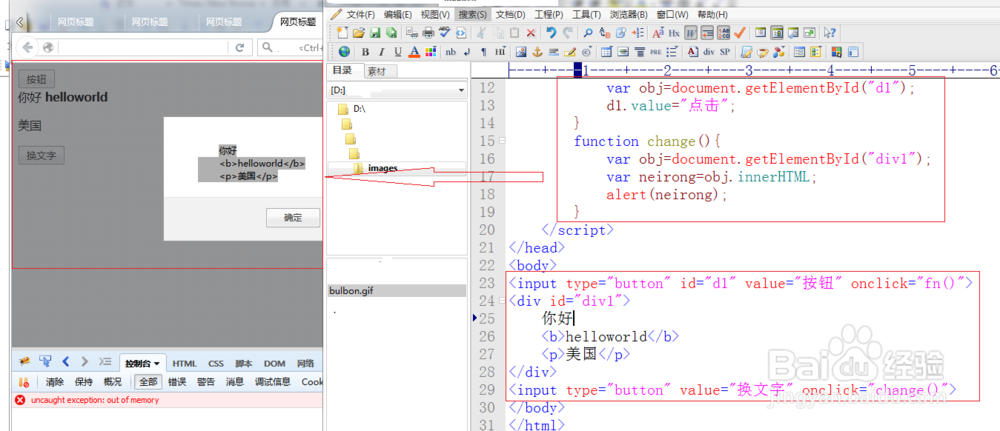
Task: Insert non-breaking space with nb icon
Action: [x=451, y=52]
